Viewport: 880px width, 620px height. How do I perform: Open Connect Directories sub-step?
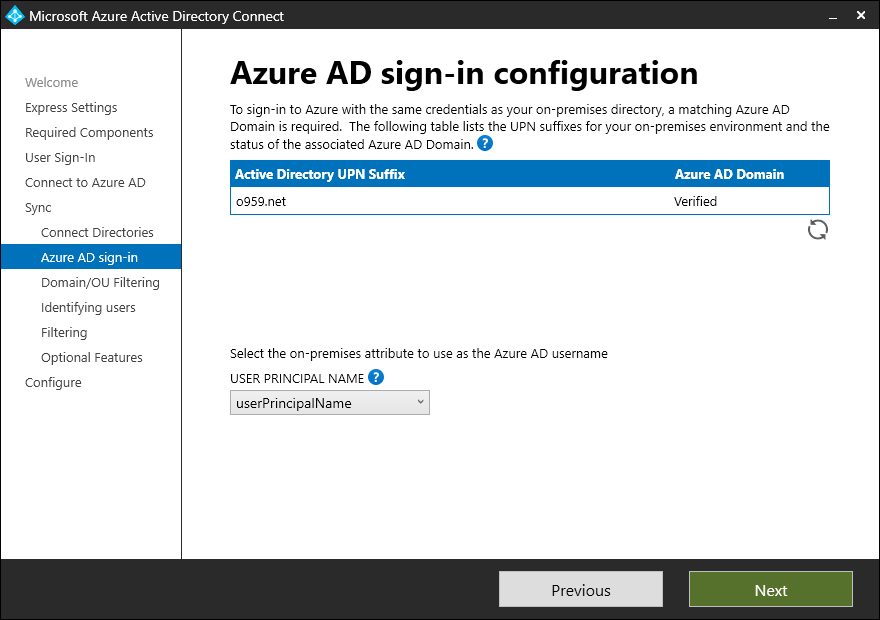click(x=97, y=232)
